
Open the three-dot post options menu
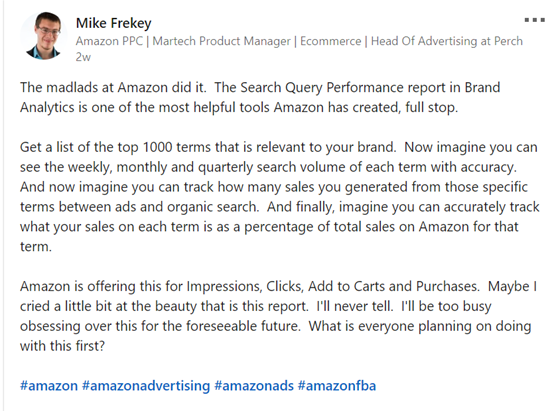[x=534, y=20]
